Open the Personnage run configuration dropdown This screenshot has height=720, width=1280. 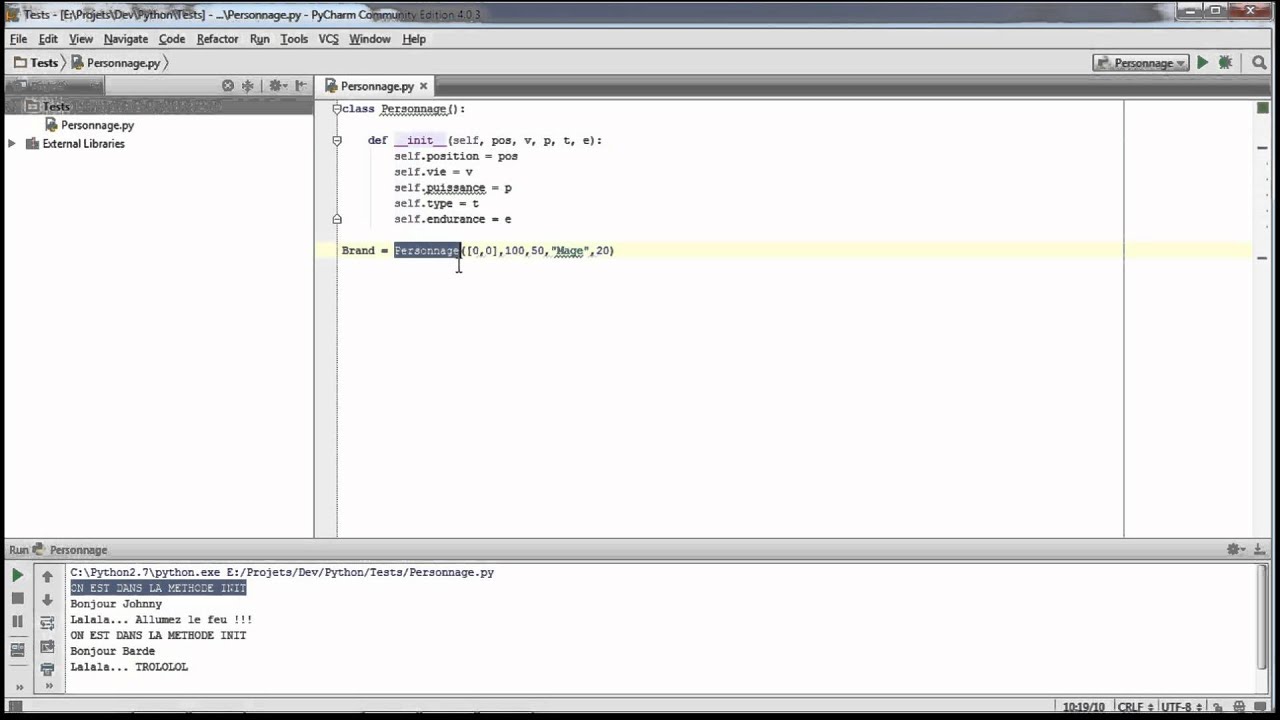1141,62
